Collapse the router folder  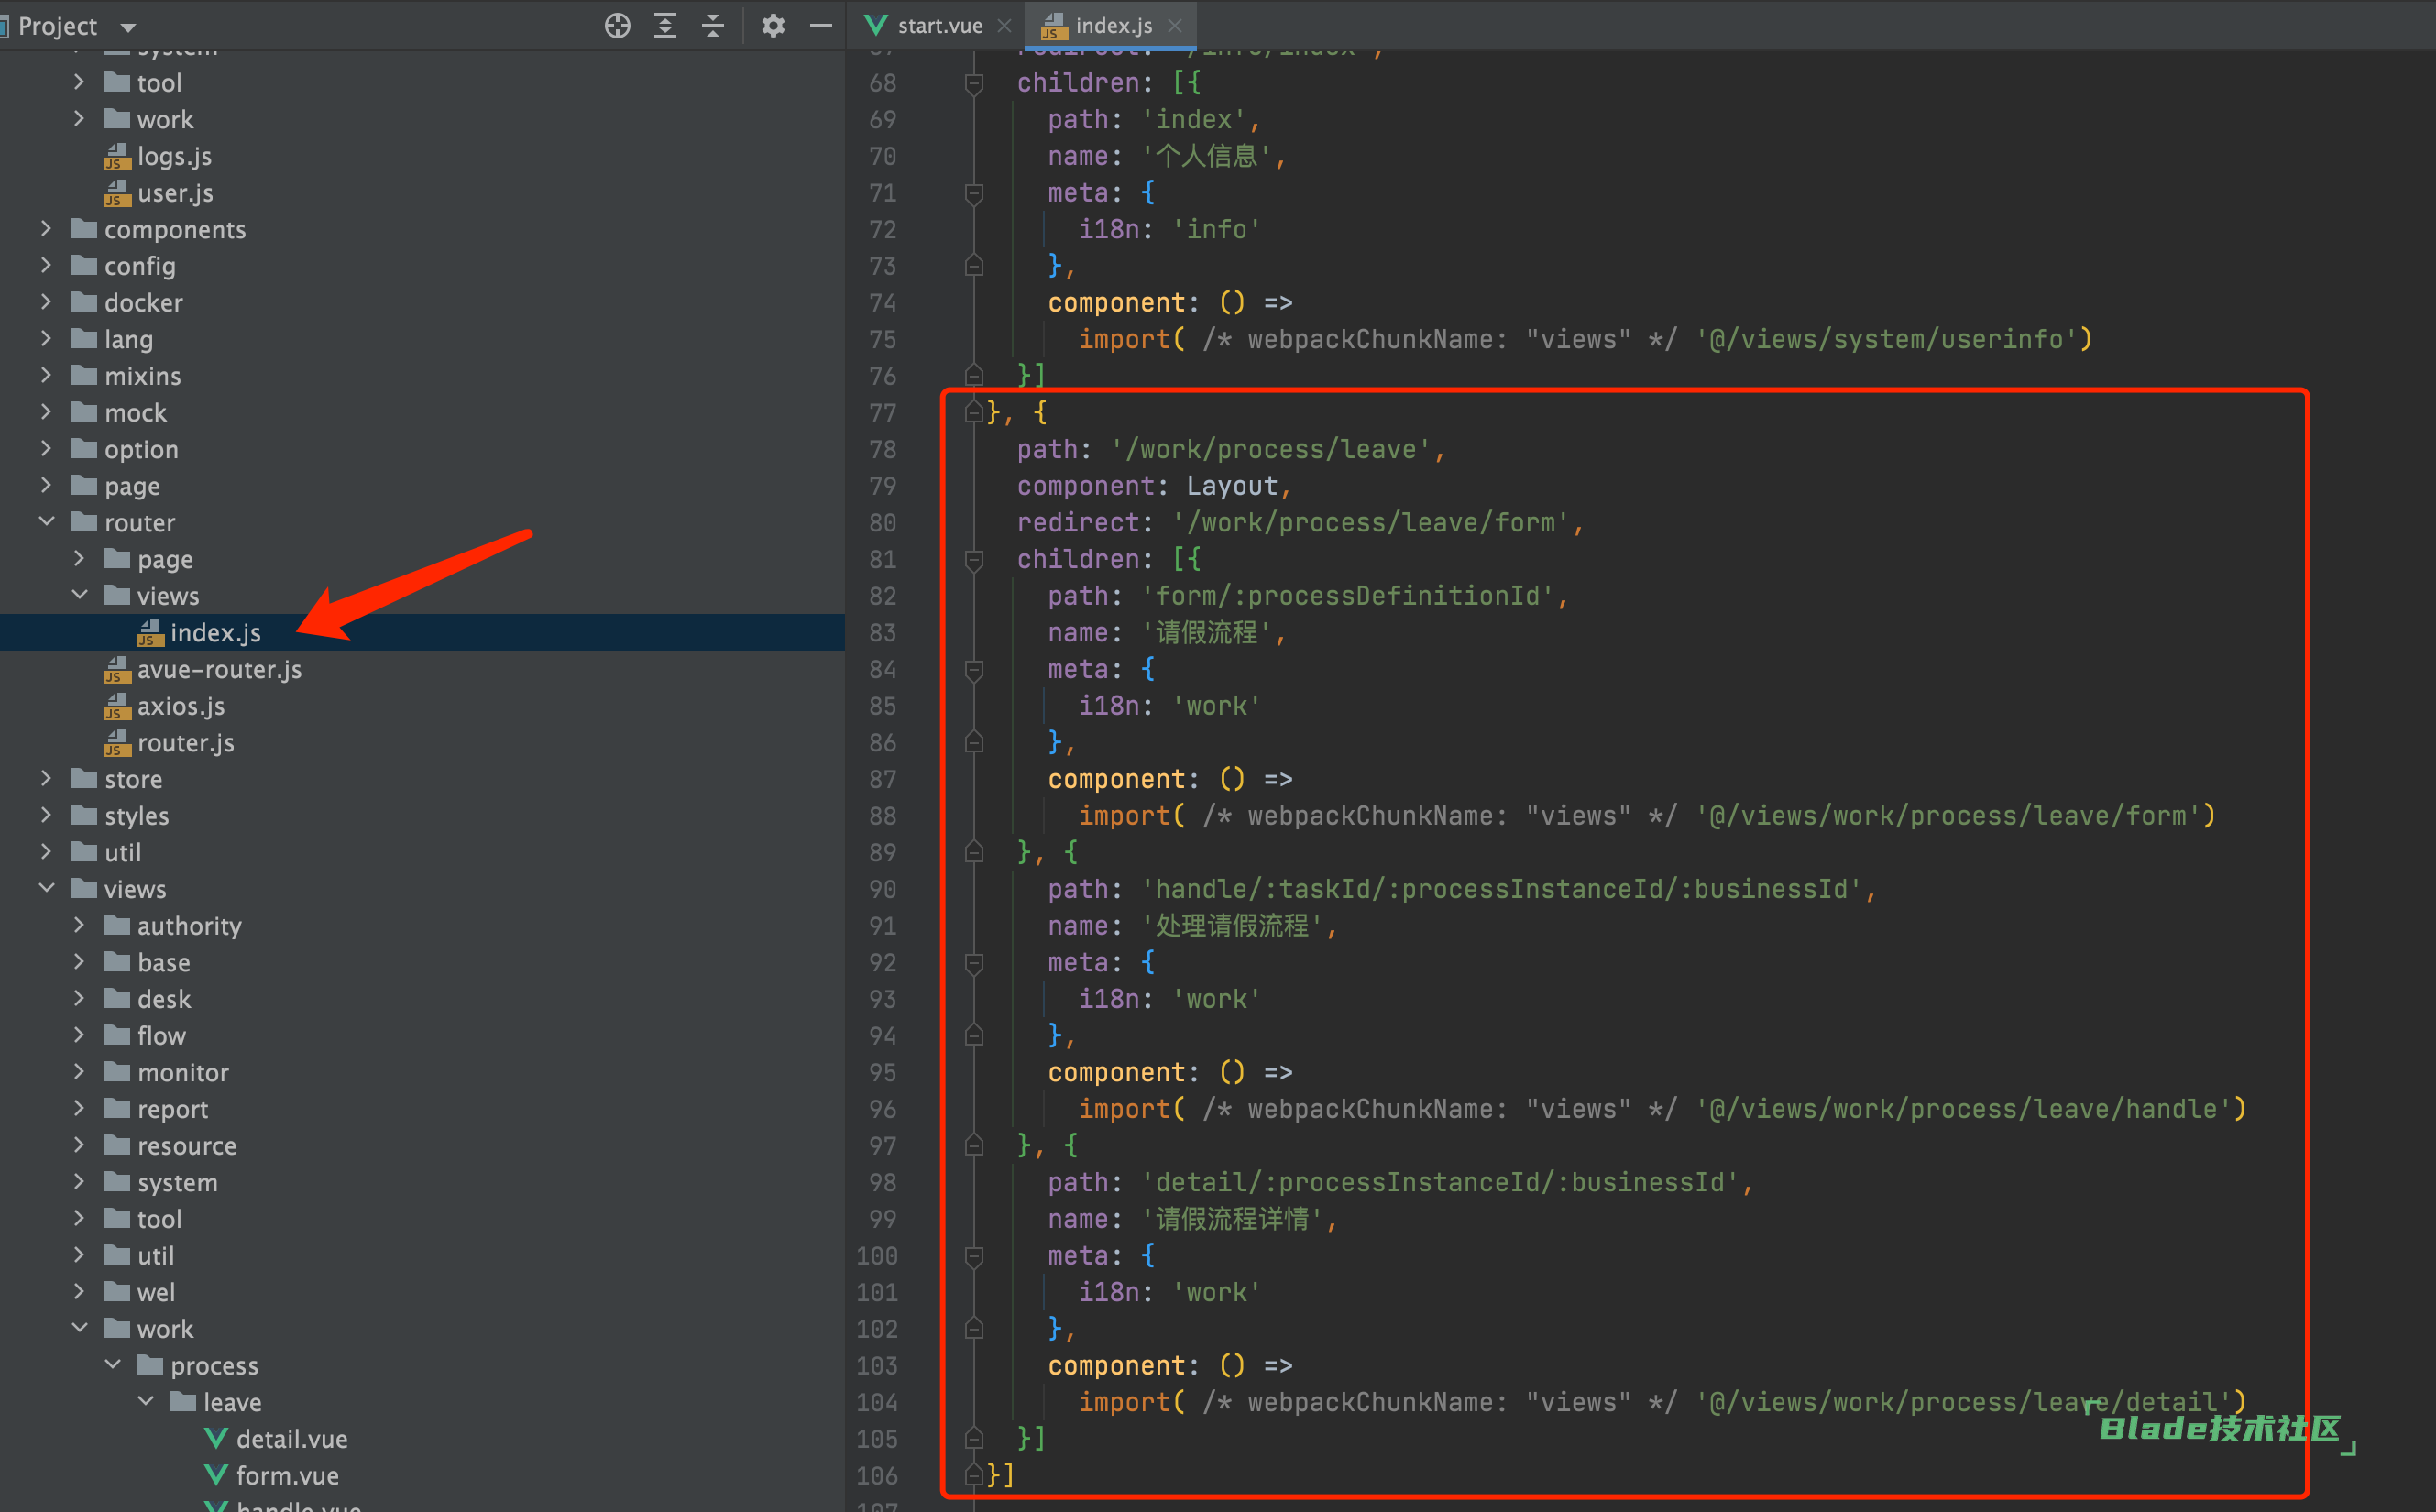[x=46, y=523]
